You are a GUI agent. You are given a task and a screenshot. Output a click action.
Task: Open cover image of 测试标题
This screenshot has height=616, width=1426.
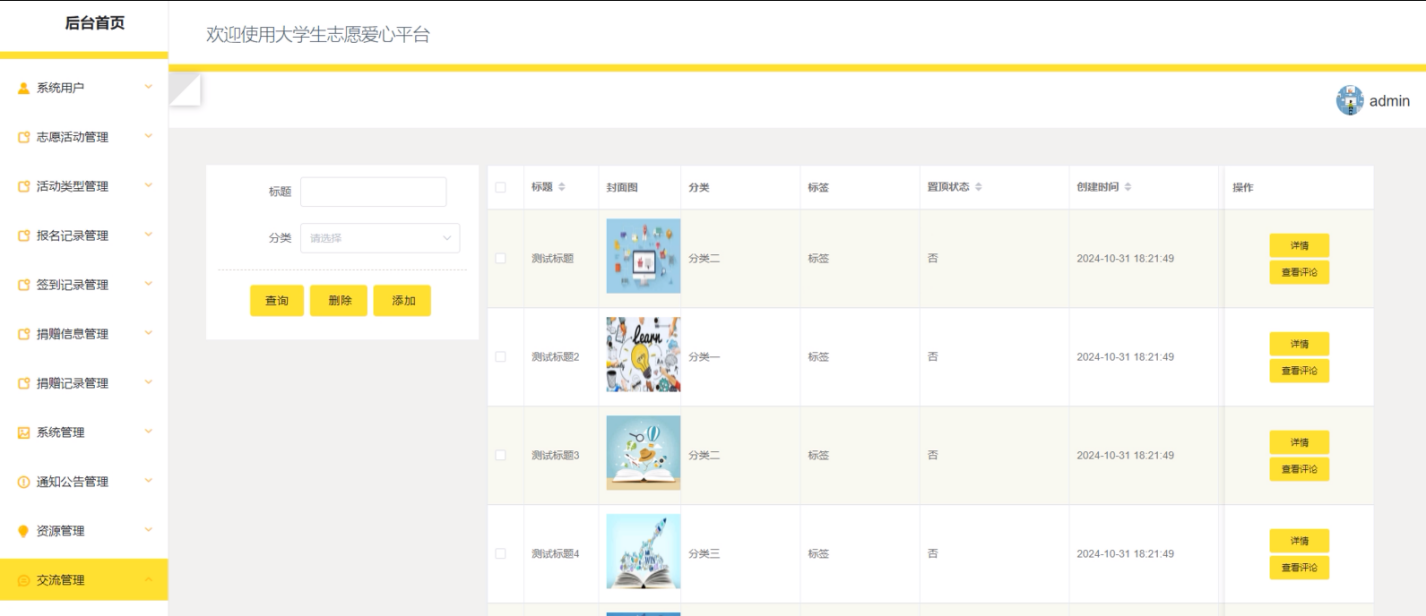pos(643,256)
